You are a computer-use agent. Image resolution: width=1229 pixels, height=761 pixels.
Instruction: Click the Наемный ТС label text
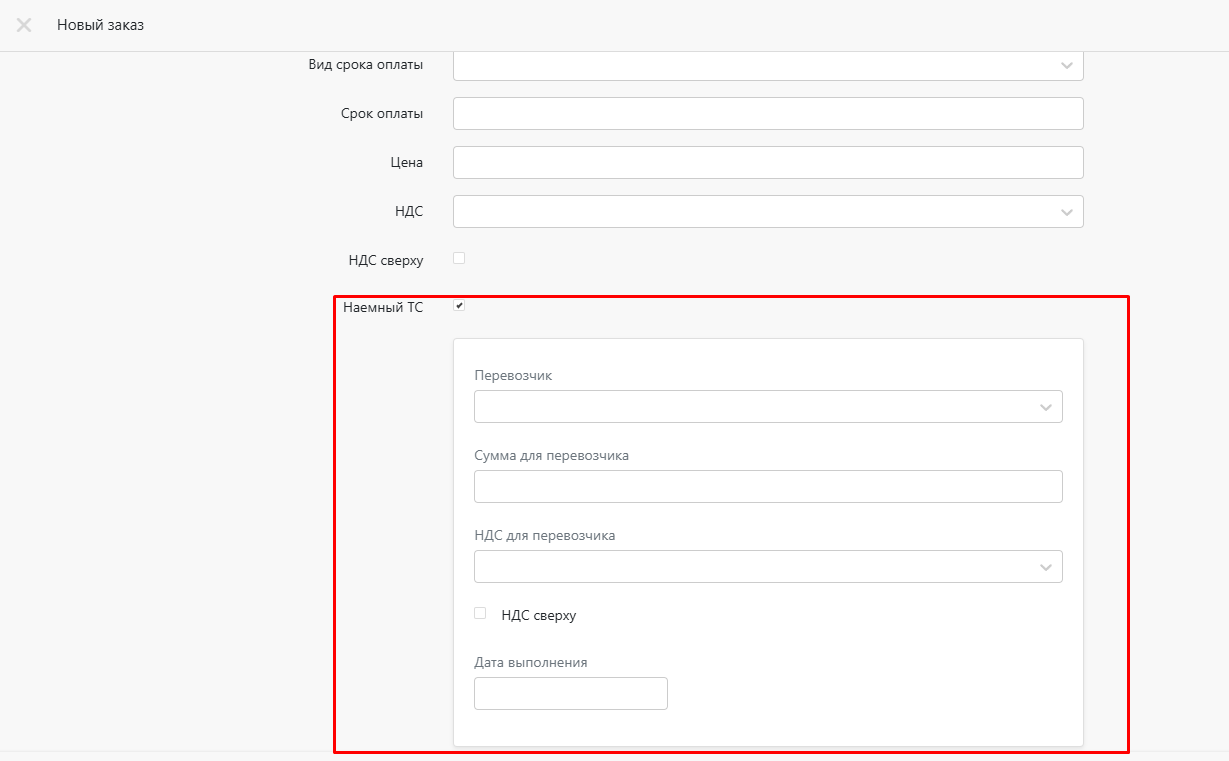click(x=383, y=308)
